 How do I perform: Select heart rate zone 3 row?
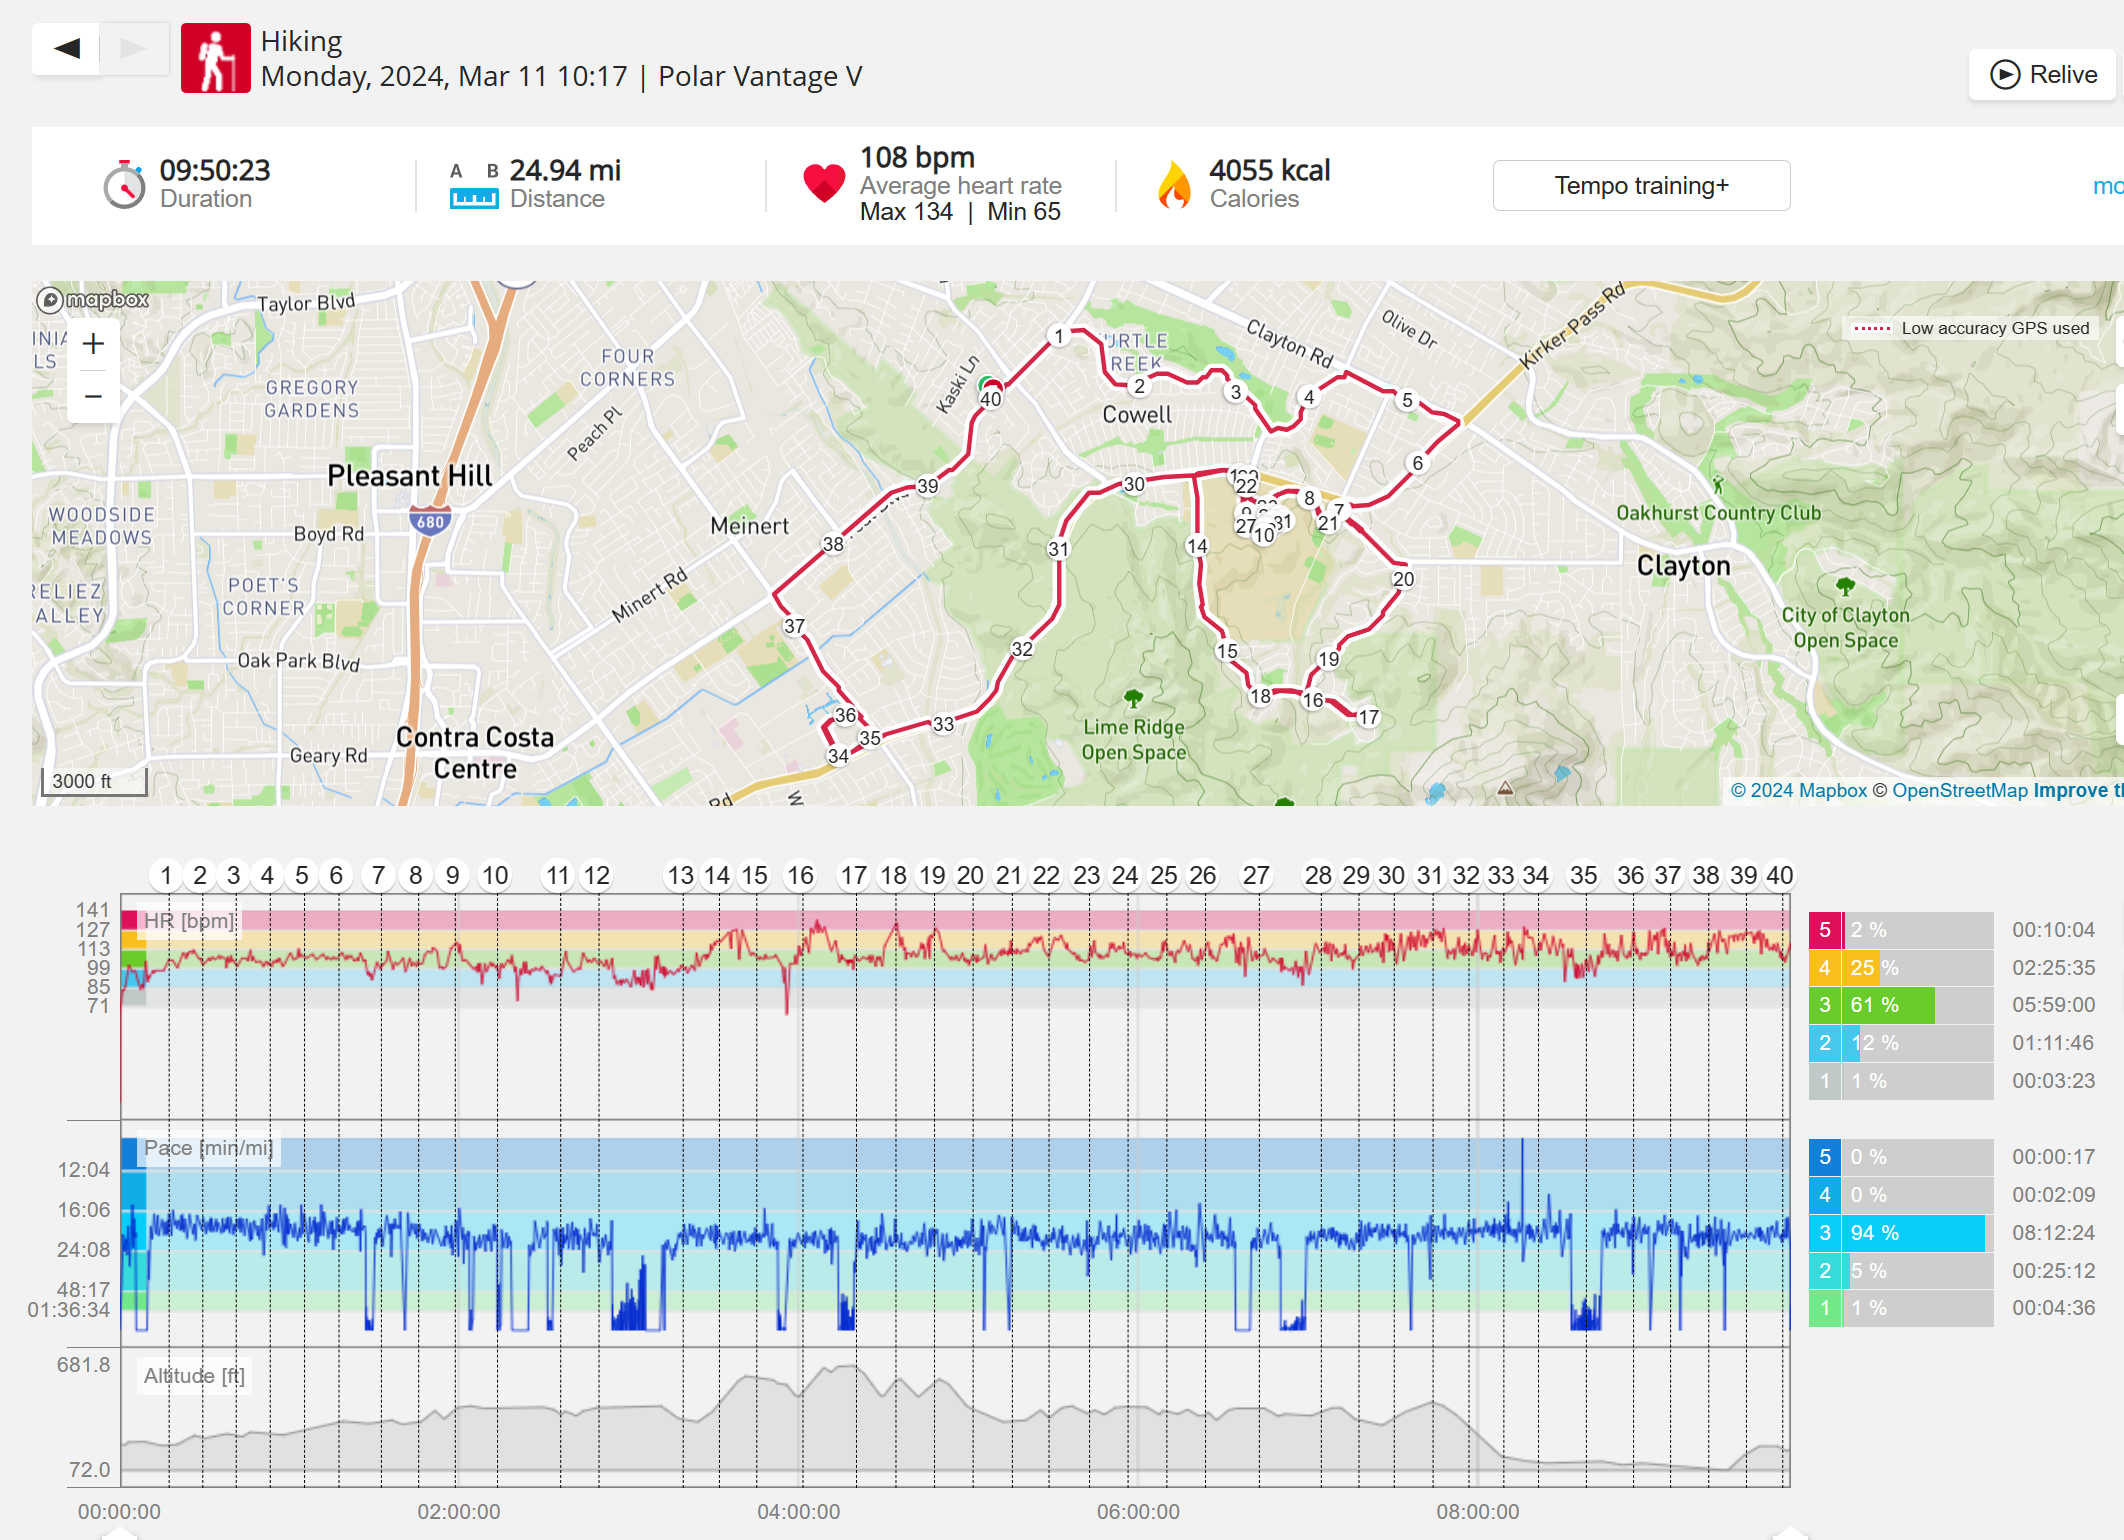(1900, 1005)
